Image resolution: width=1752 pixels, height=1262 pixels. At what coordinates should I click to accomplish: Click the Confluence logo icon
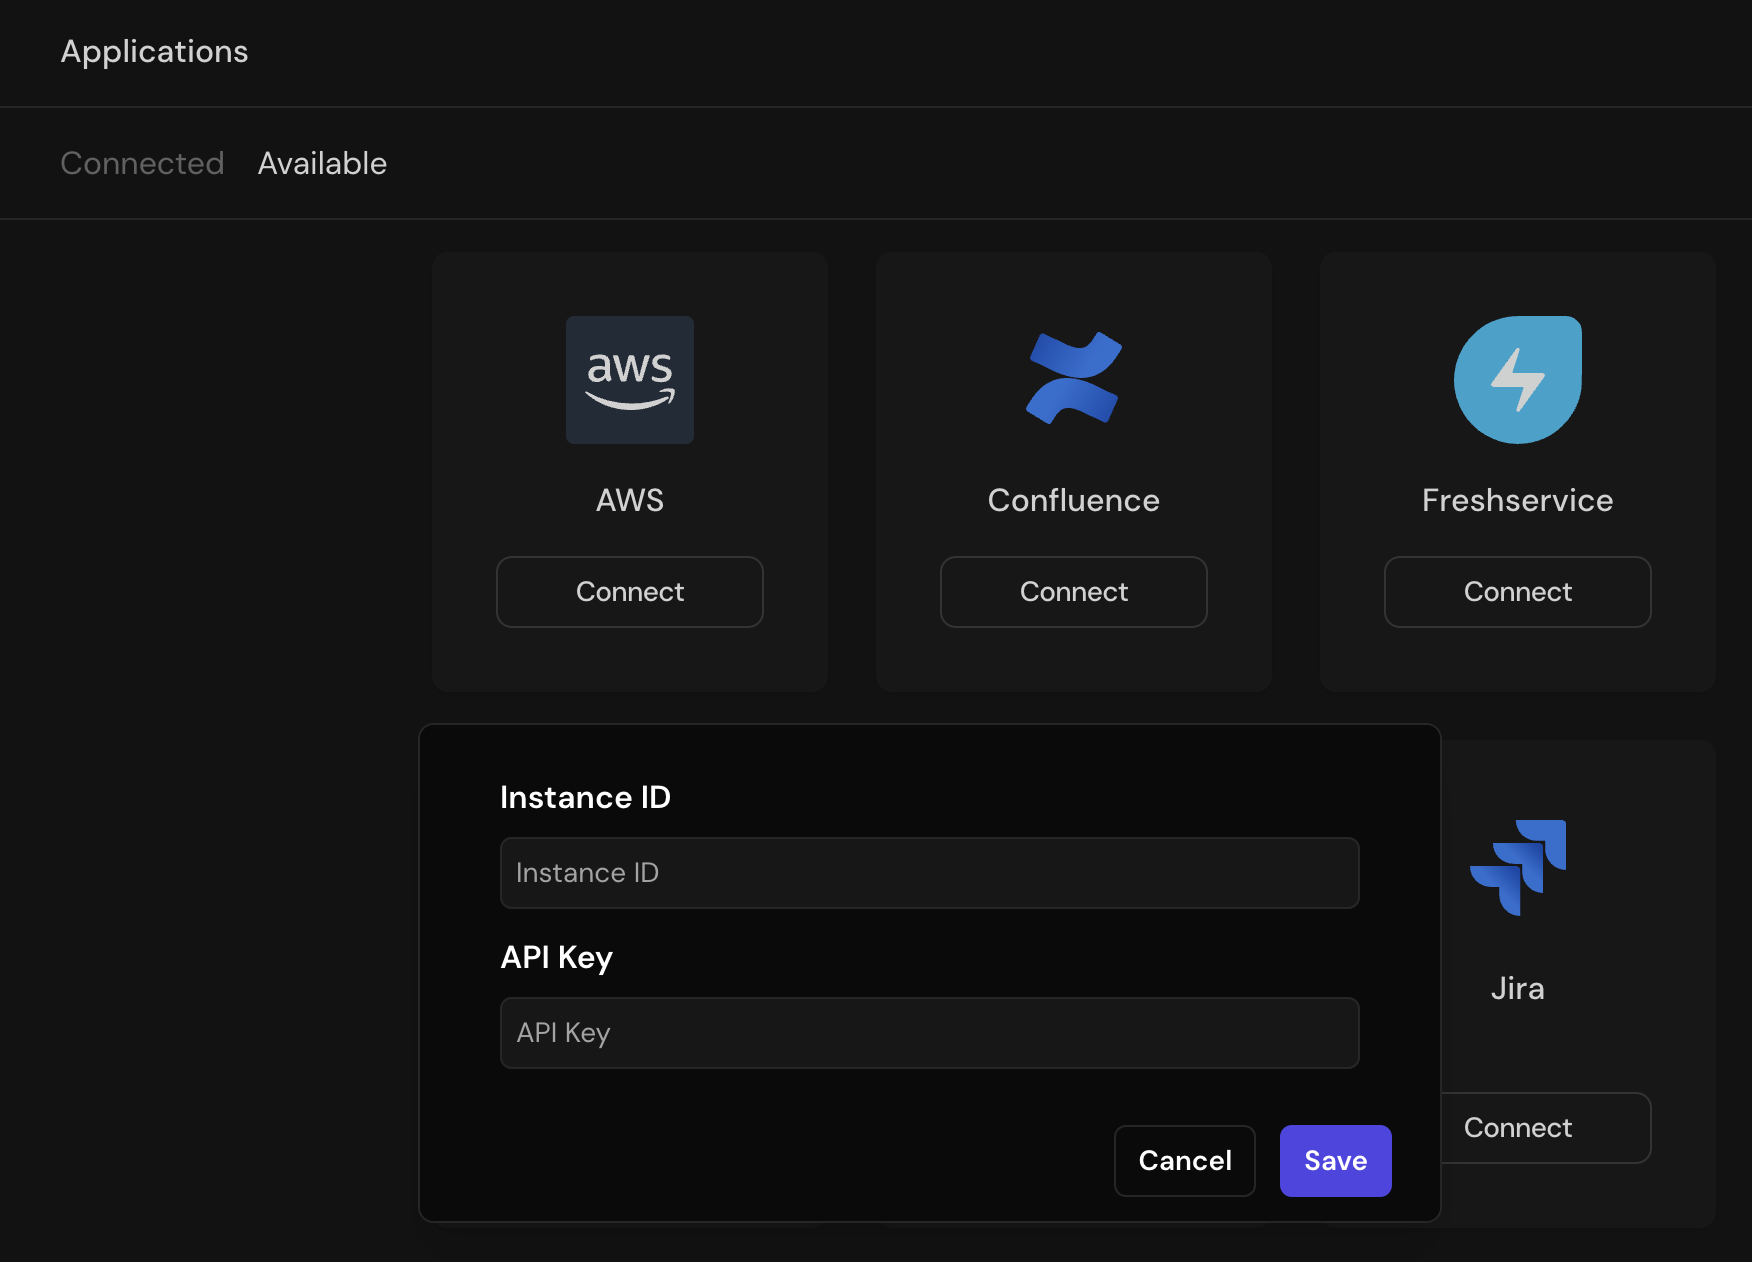(1073, 379)
